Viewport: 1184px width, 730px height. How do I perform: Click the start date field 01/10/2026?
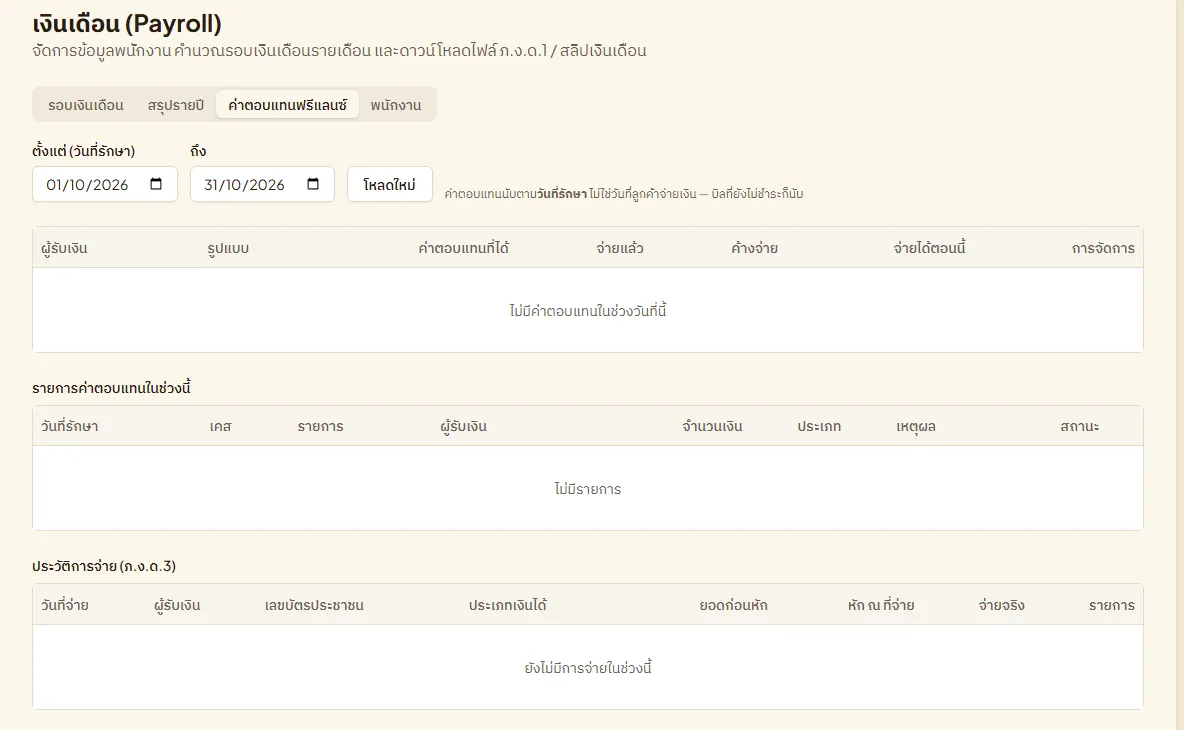point(105,184)
